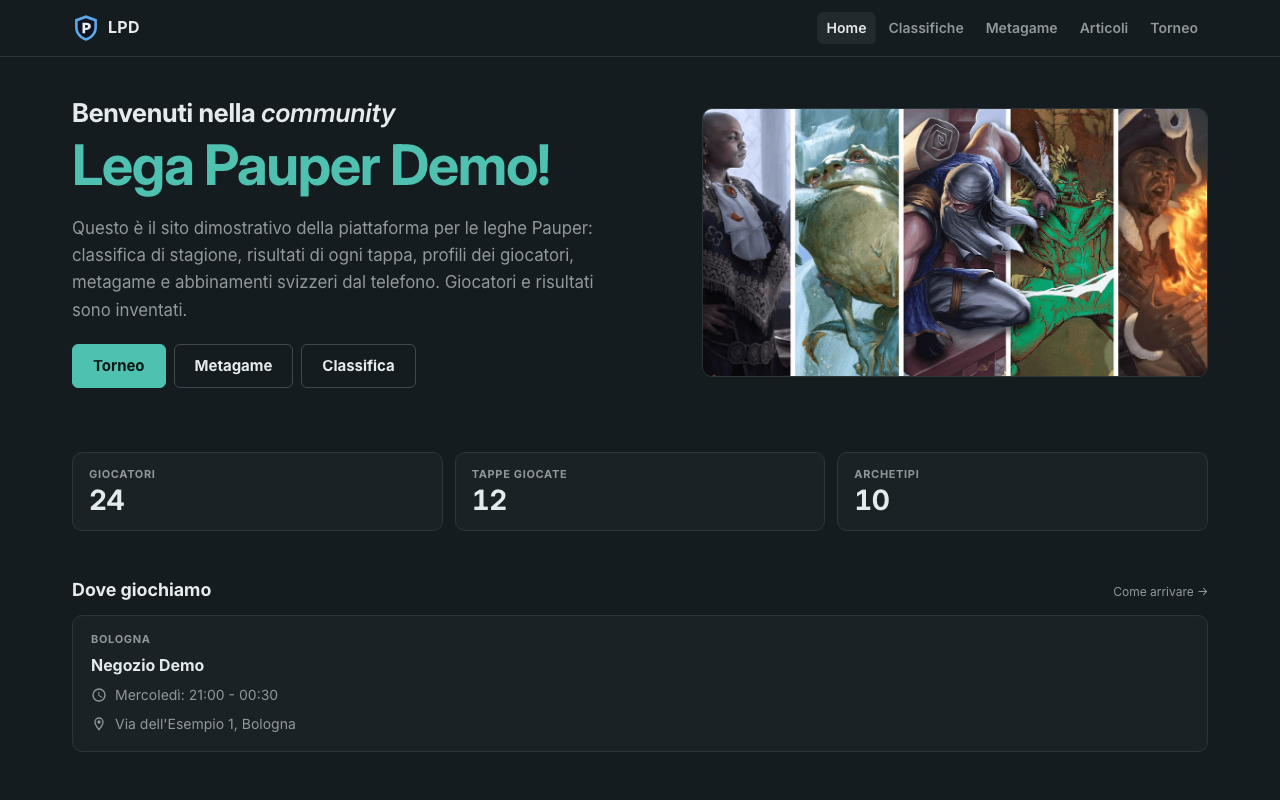The width and height of the screenshot is (1280, 800).
Task: Select the Tappe giocate 12 stat card
Action: [x=640, y=491]
